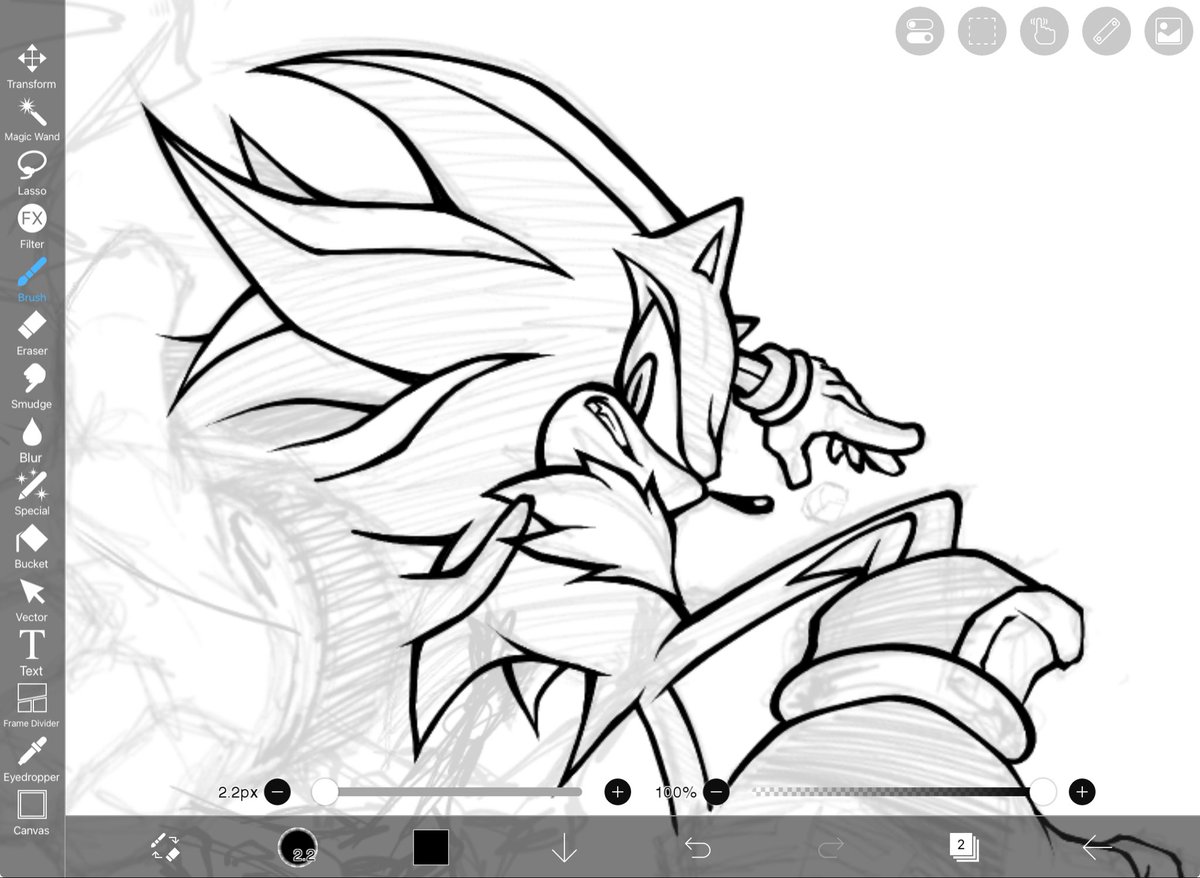Open the ruler tool
Screen dimensions: 1200x878
[1106, 32]
